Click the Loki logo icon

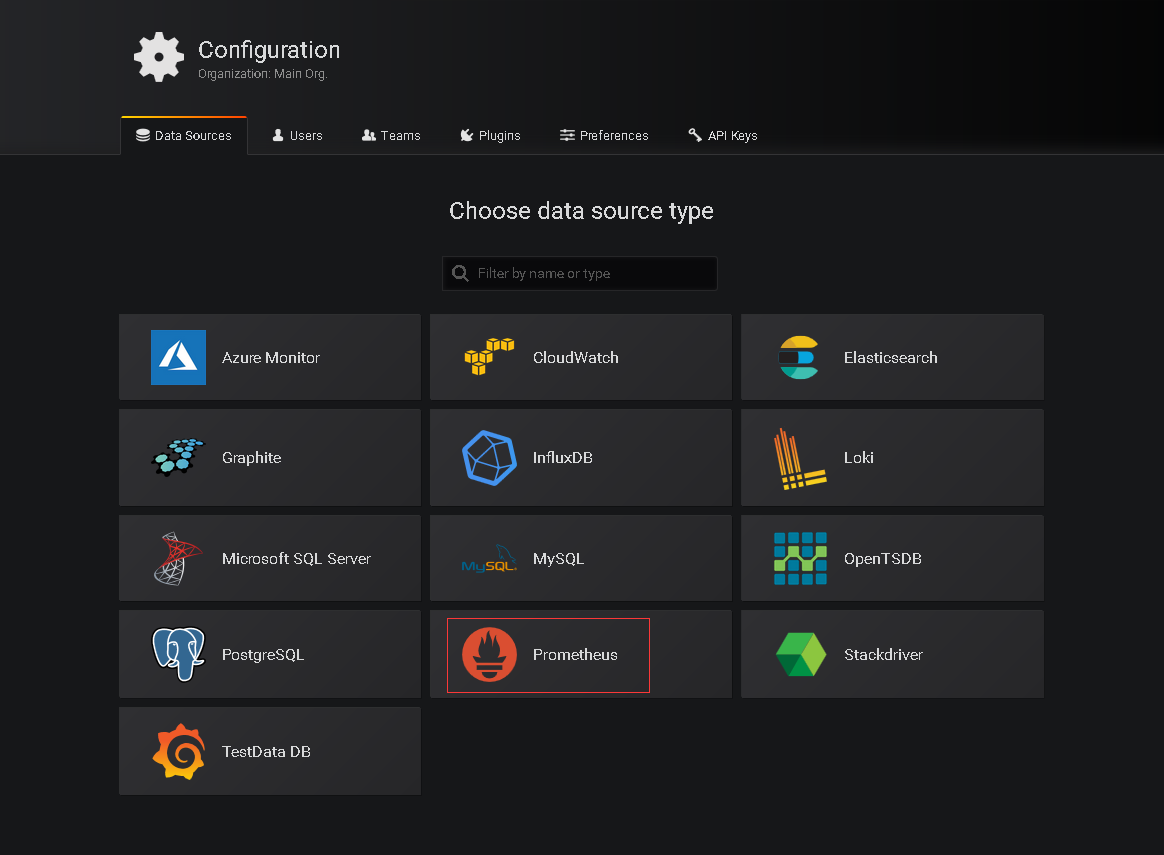[799, 458]
